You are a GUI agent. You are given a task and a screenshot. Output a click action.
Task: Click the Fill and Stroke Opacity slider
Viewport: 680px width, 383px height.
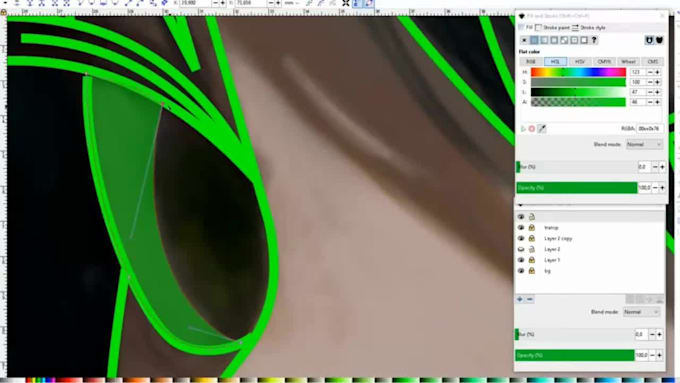[576, 187]
